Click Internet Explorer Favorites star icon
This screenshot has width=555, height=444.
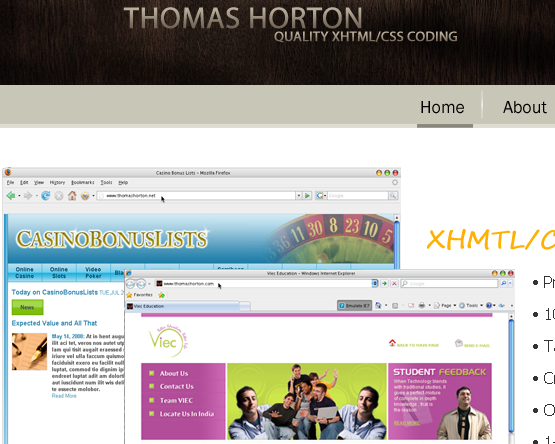pyautogui.click(x=130, y=295)
